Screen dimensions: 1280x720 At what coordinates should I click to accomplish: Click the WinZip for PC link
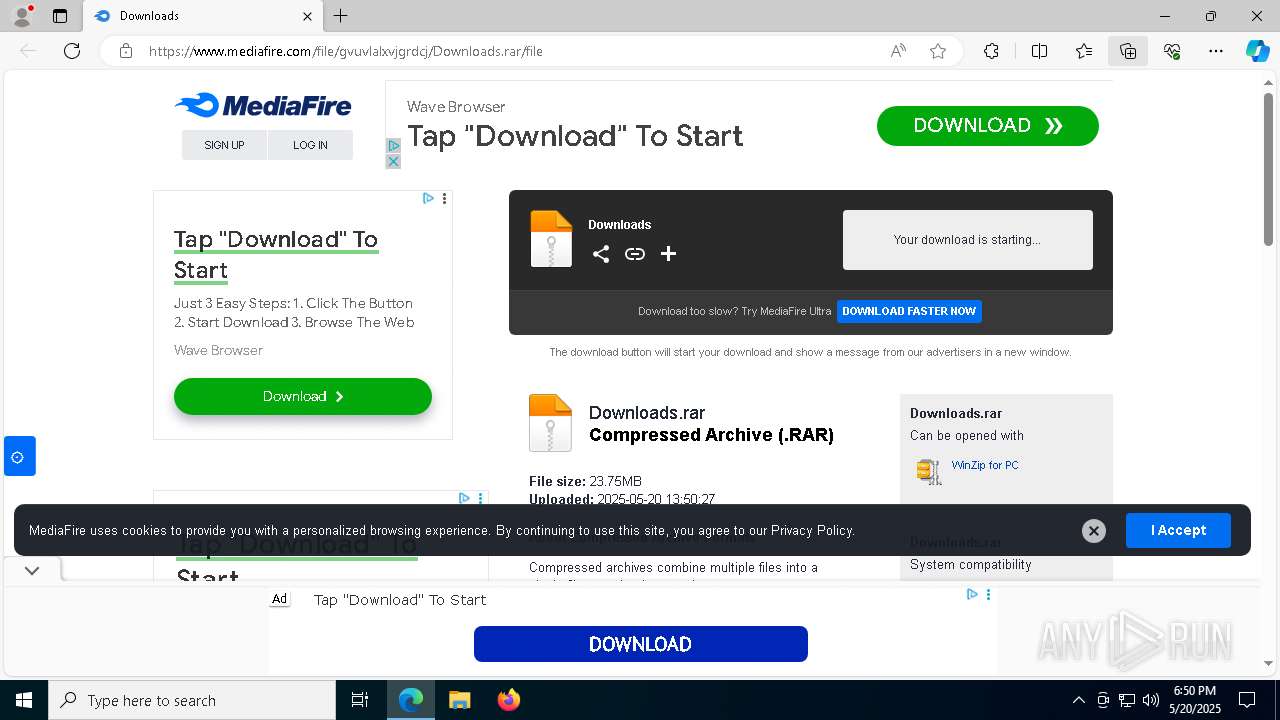(x=985, y=465)
